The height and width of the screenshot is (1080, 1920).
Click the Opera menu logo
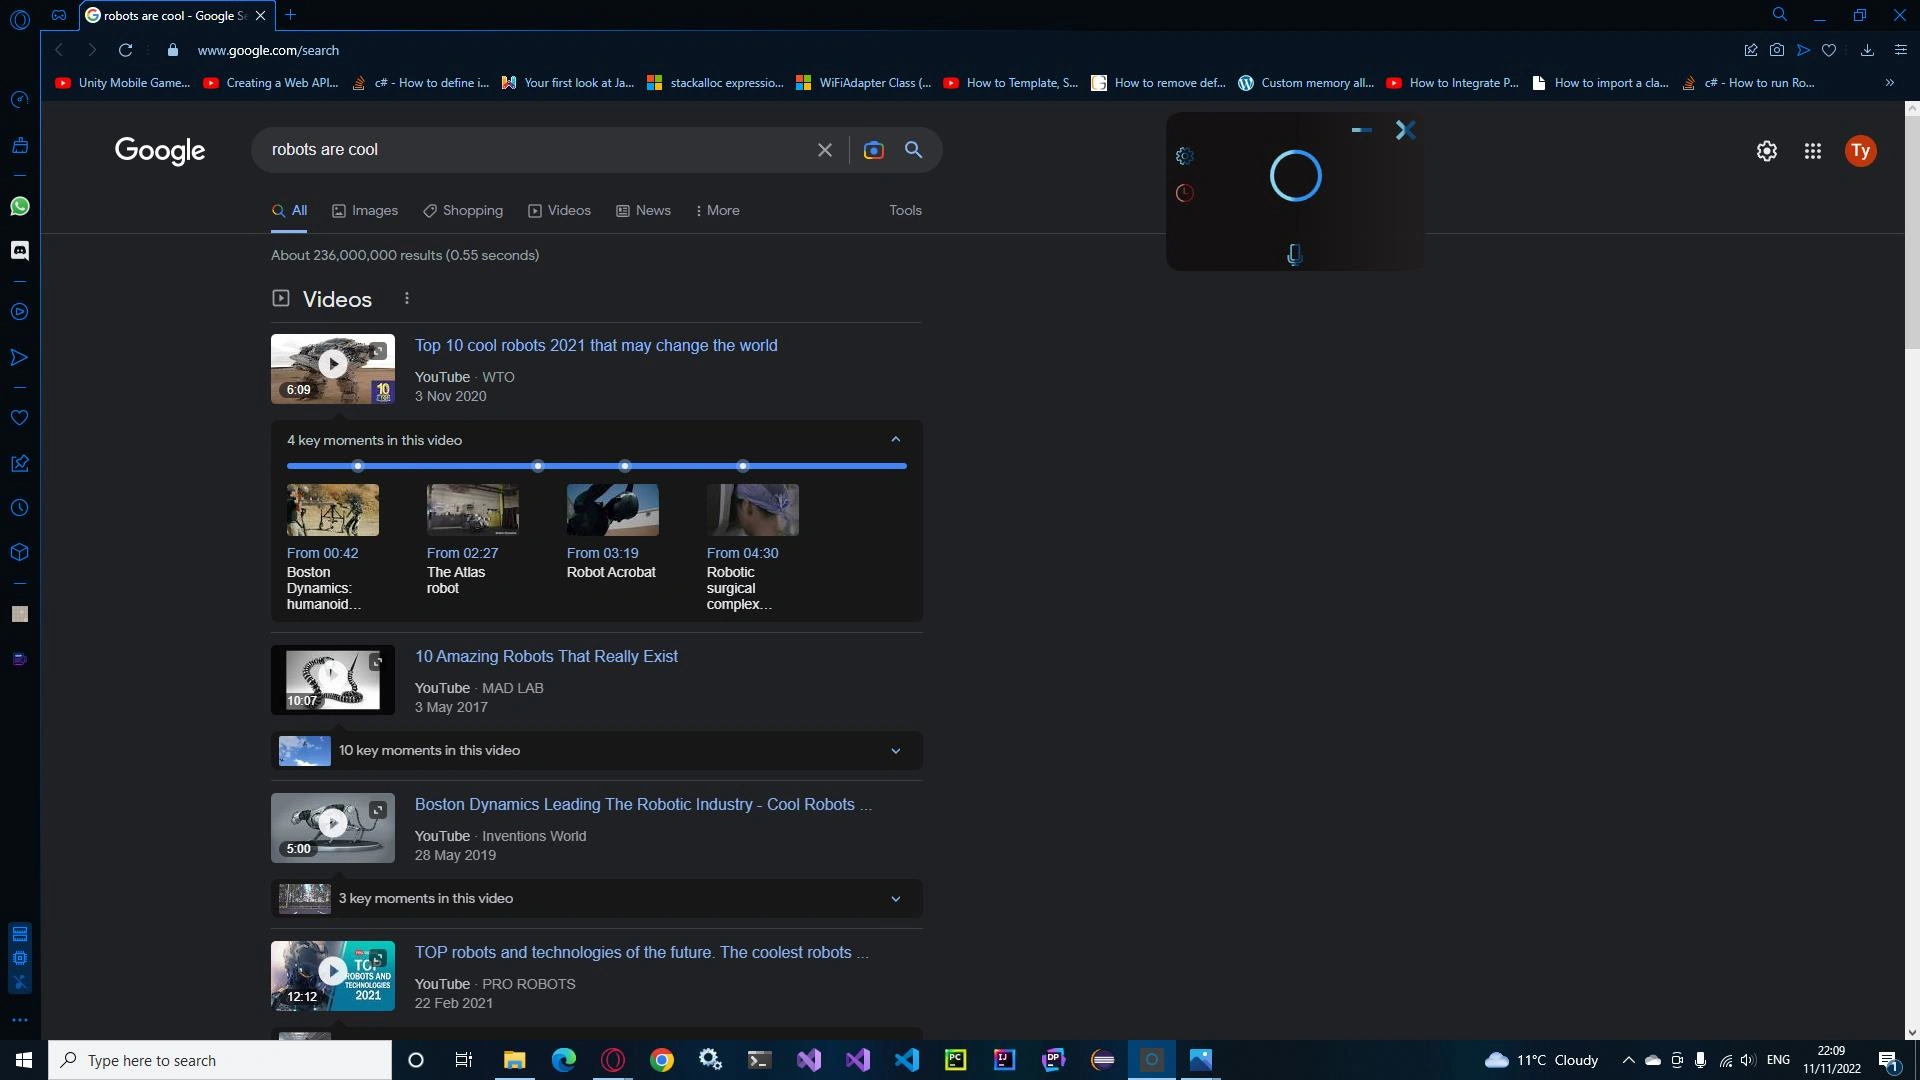click(x=19, y=18)
